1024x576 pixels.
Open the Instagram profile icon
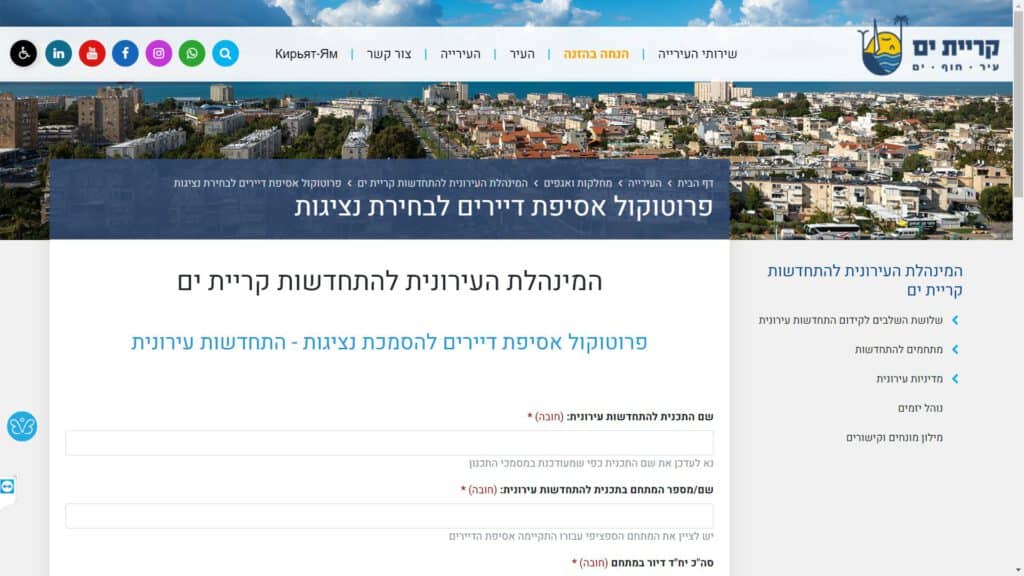(159, 53)
